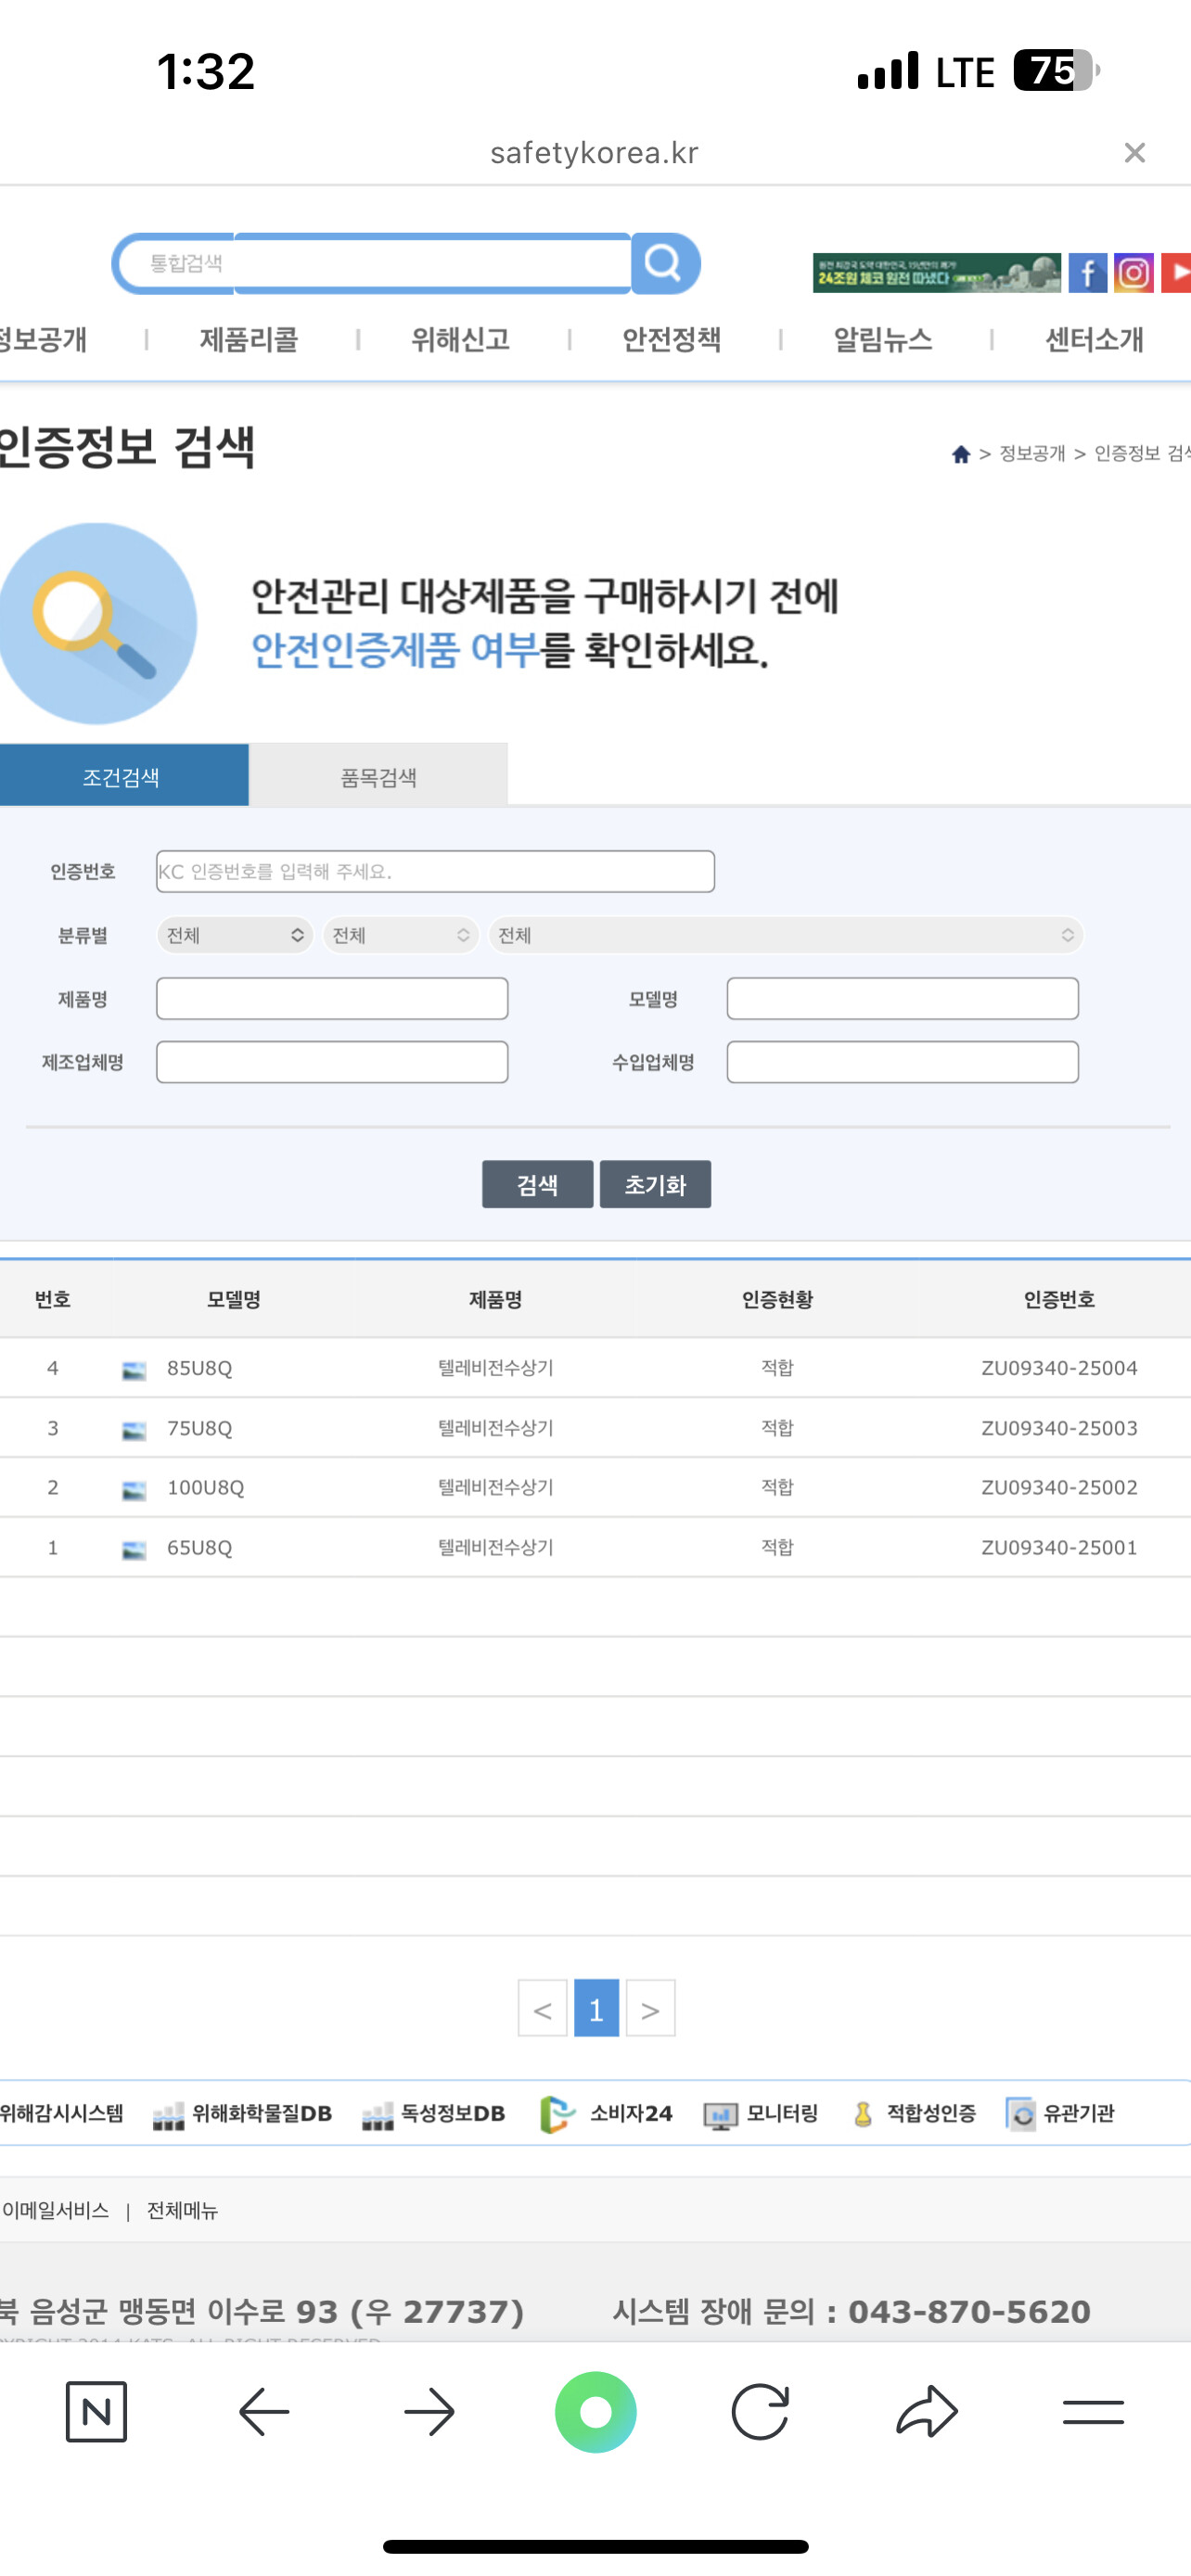Tap the safetykorea.kr address text
This screenshot has height=2576, width=1191.
coord(594,153)
